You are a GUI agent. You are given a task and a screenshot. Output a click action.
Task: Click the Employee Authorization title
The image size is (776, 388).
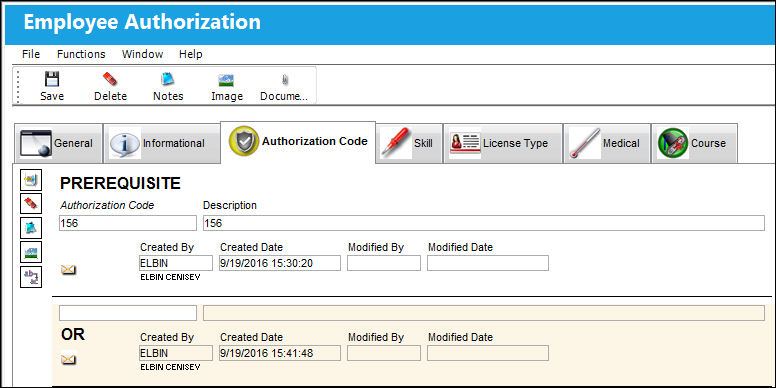click(142, 22)
